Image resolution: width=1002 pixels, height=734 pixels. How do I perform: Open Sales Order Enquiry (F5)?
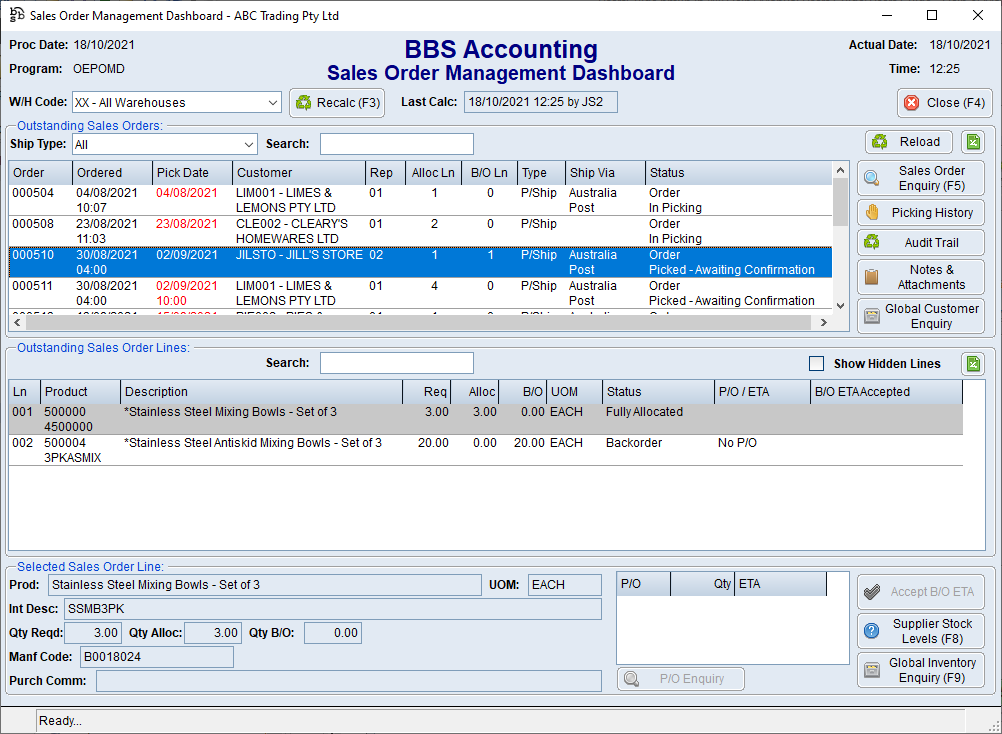(x=920, y=178)
